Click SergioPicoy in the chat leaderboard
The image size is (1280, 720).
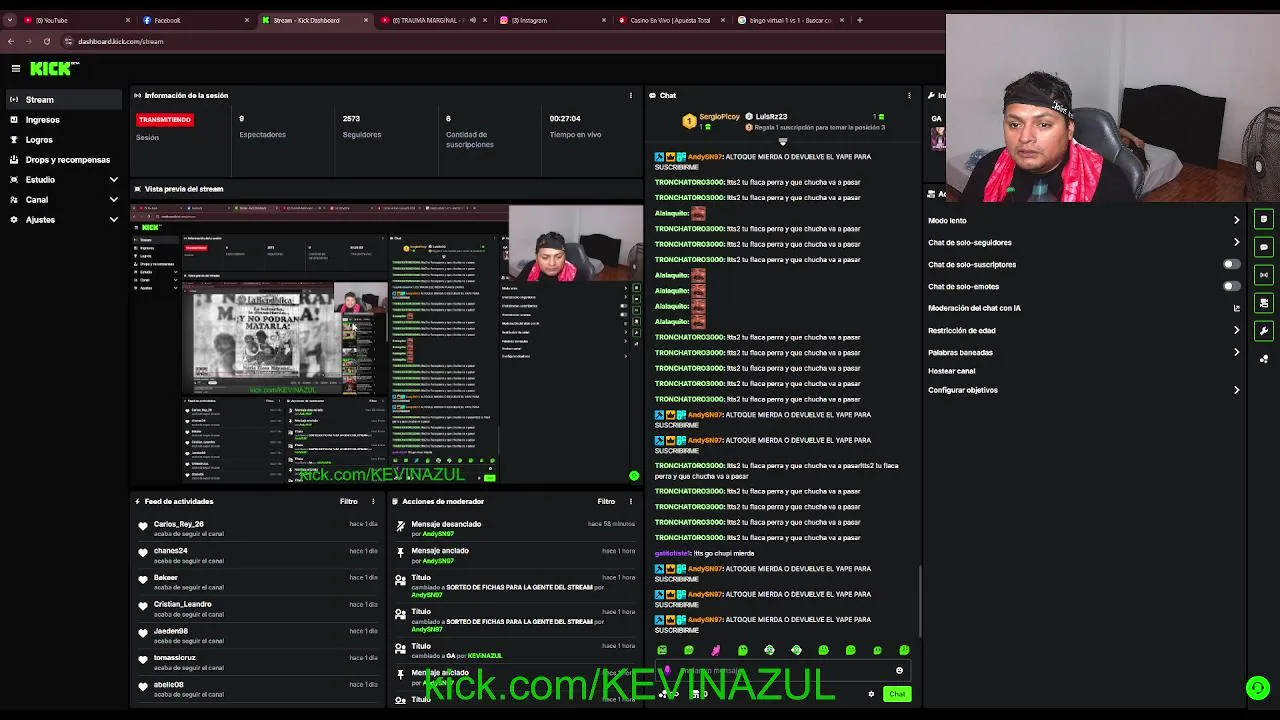tap(720, 117)
